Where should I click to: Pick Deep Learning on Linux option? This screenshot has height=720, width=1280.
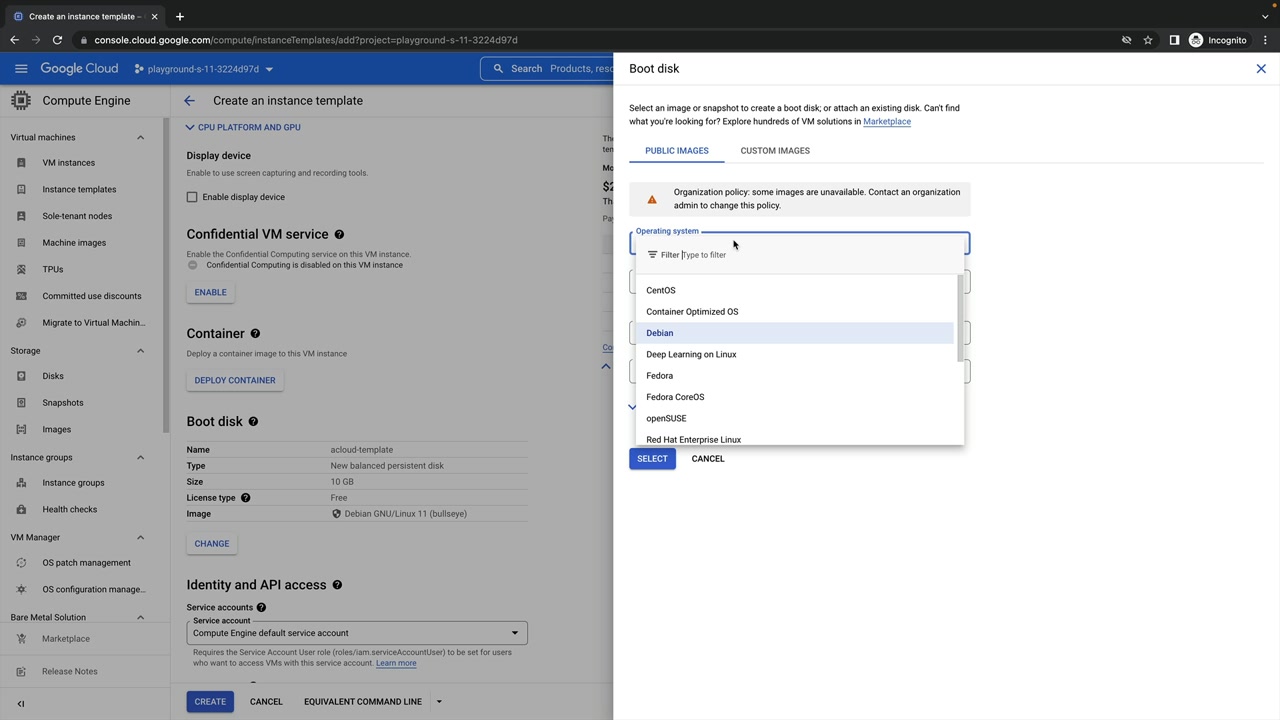(x=795, y=354)
